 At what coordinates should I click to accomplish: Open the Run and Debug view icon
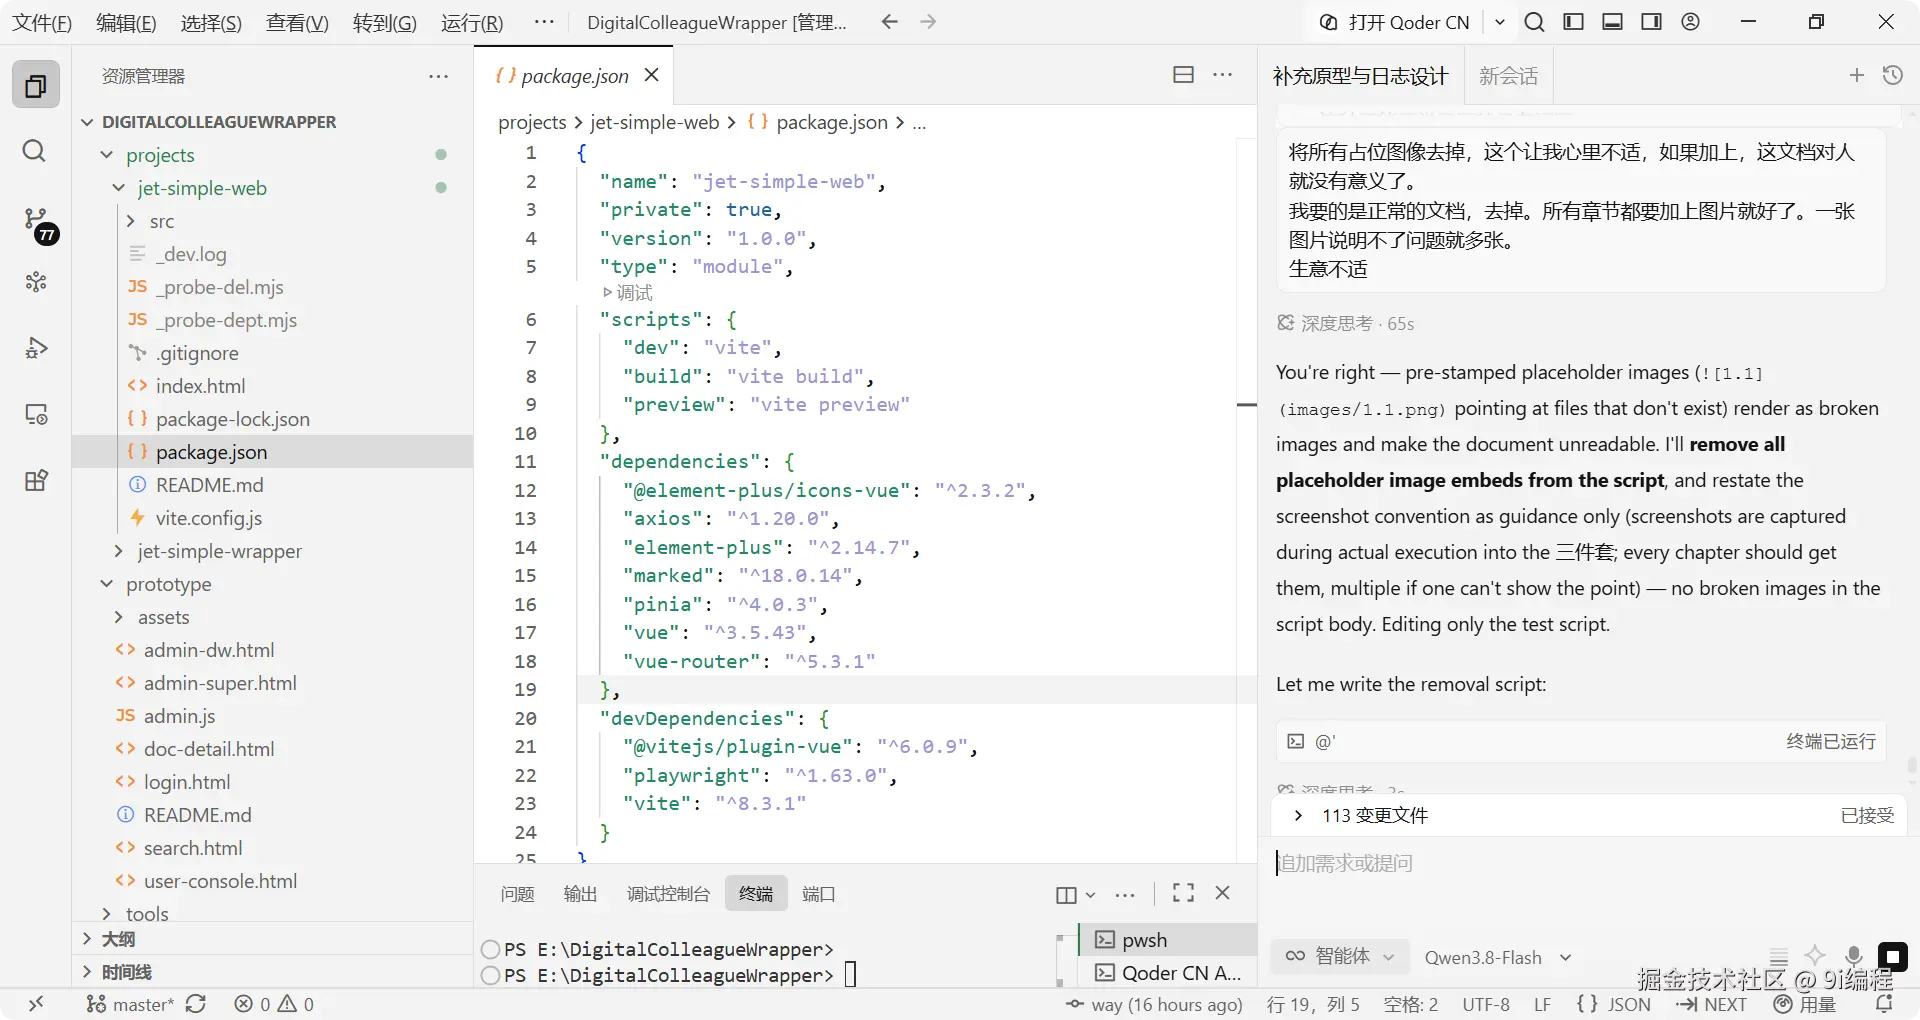[x=36, y=348]
